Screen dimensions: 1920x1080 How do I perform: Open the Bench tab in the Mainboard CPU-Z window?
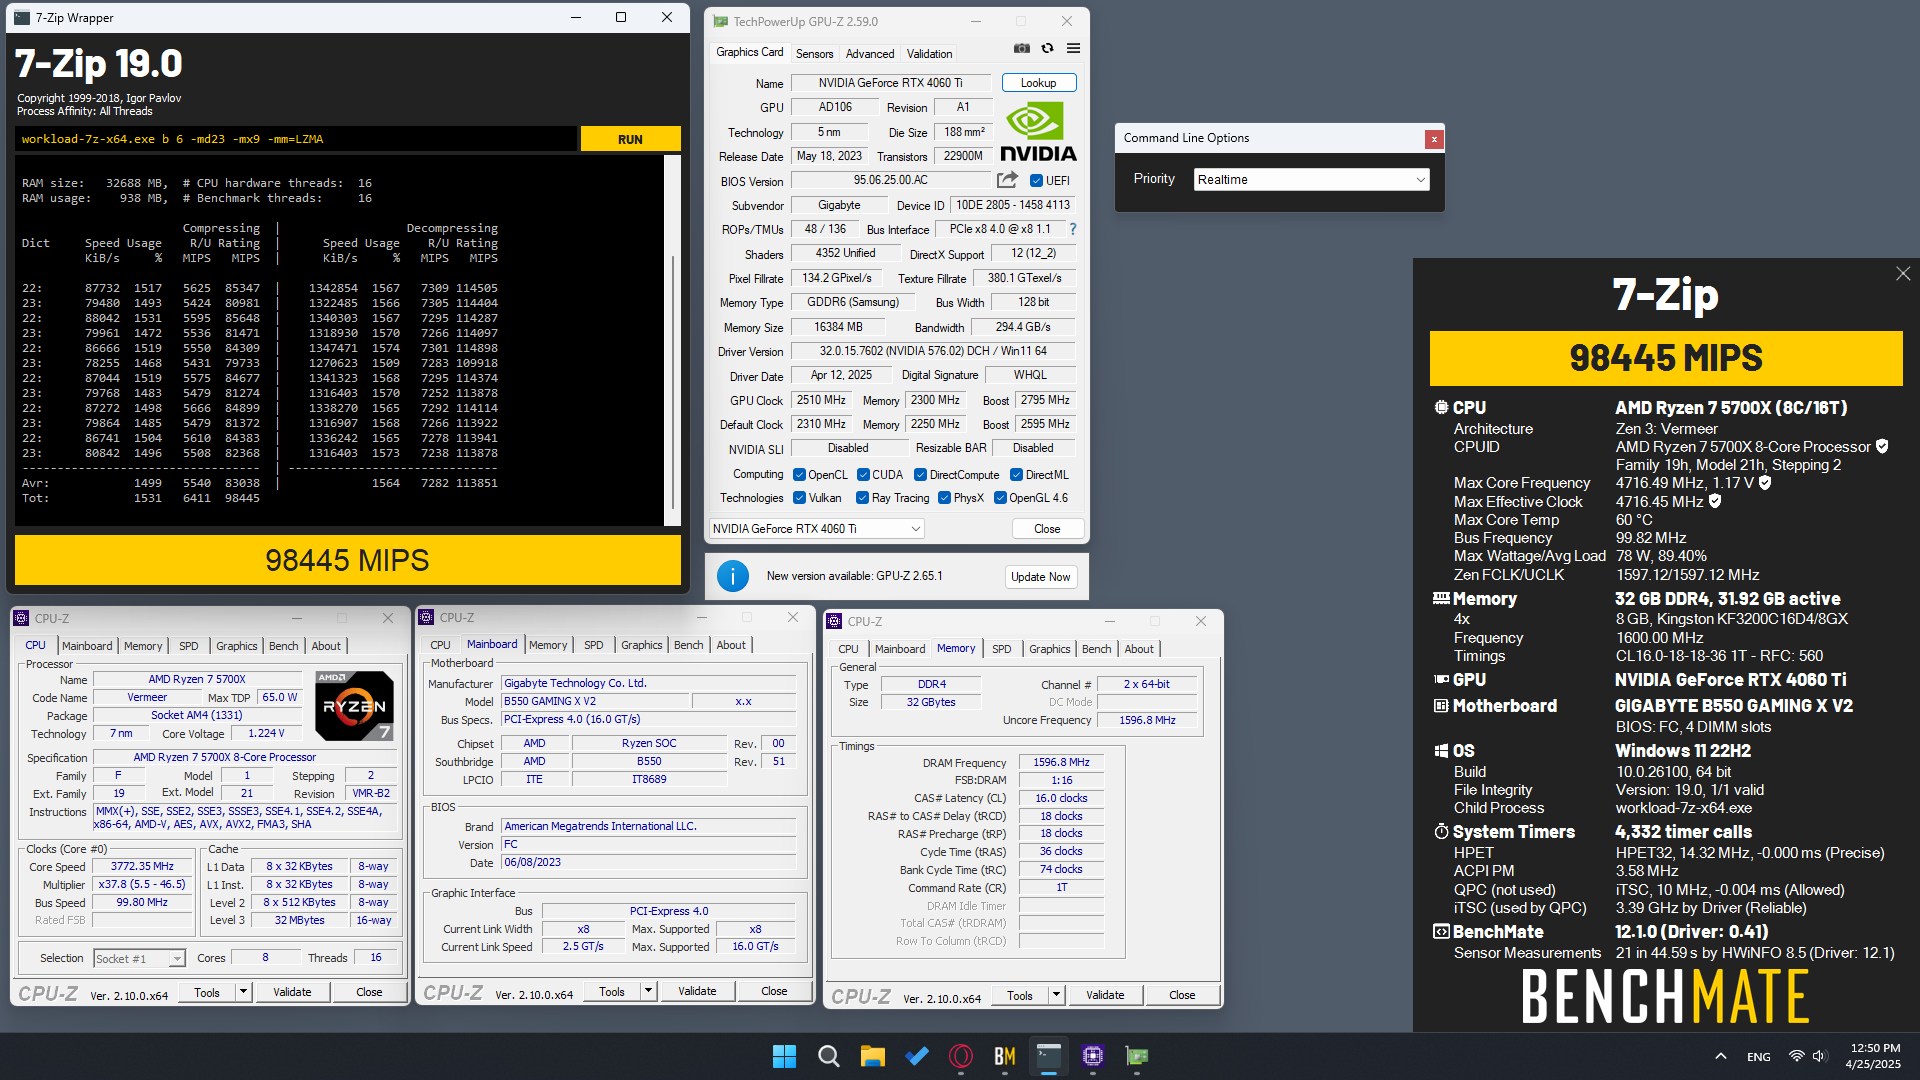688,645
